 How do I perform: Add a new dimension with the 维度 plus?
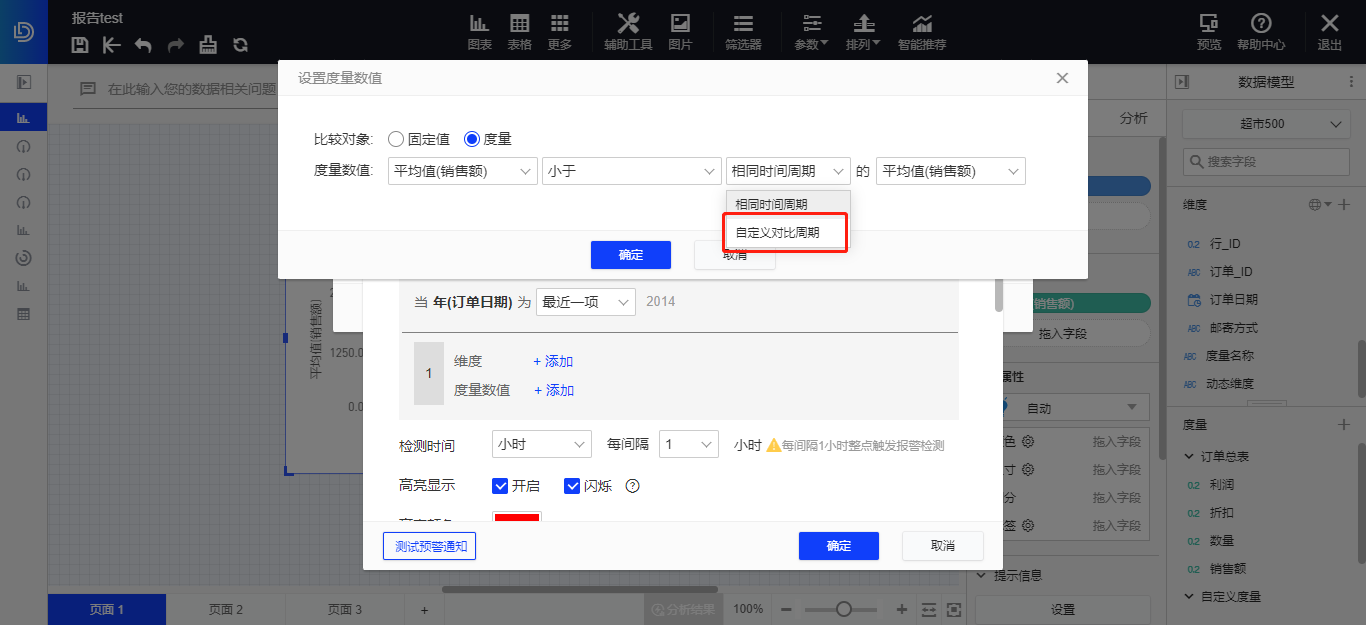(x=1344, y=204)
